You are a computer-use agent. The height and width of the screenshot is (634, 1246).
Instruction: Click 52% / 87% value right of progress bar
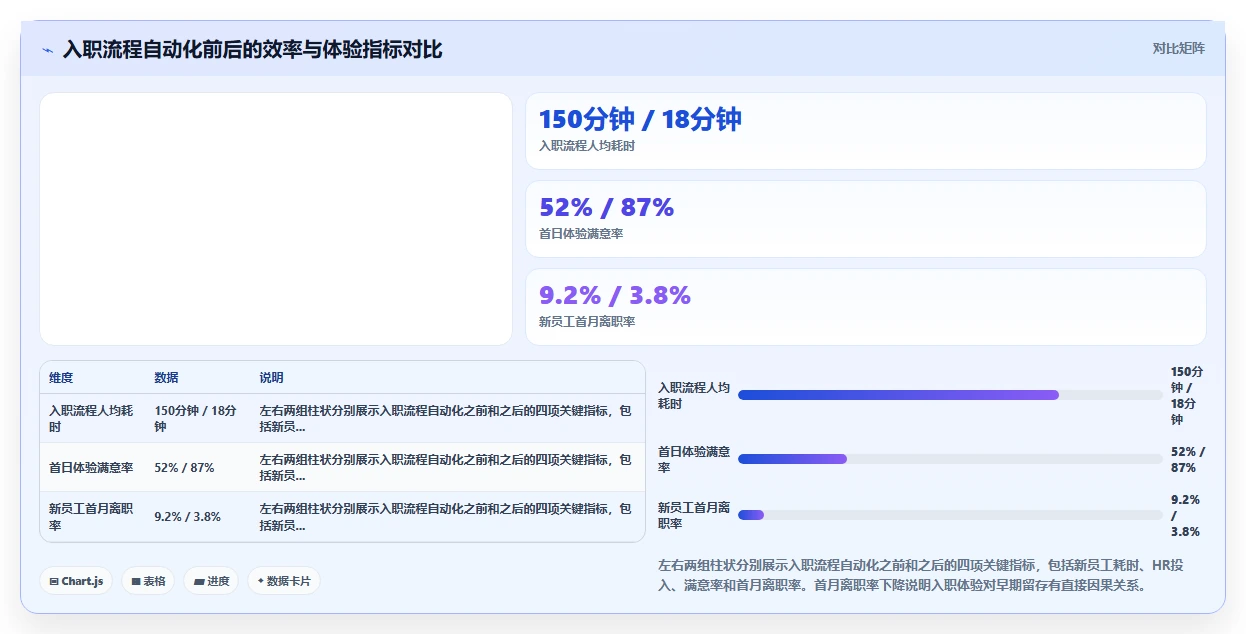point(1188,459)
